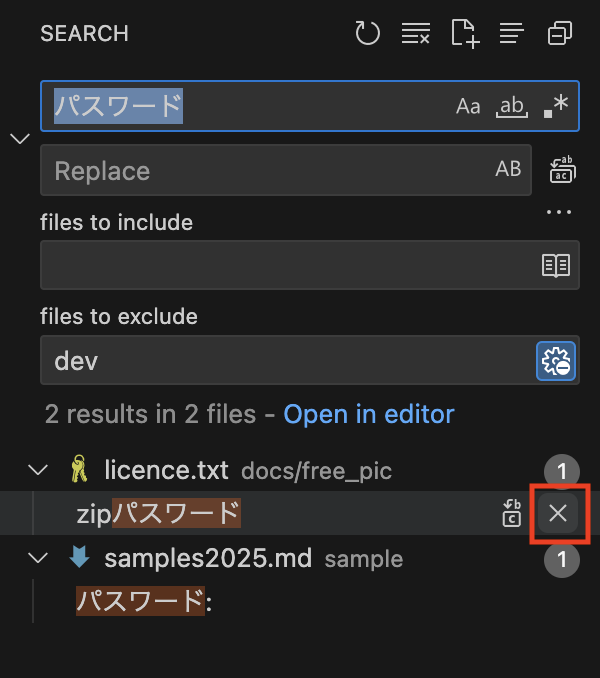The width and height of the screenshot is (600, 678).
Task: Clear search results
Action: point(415,33)
